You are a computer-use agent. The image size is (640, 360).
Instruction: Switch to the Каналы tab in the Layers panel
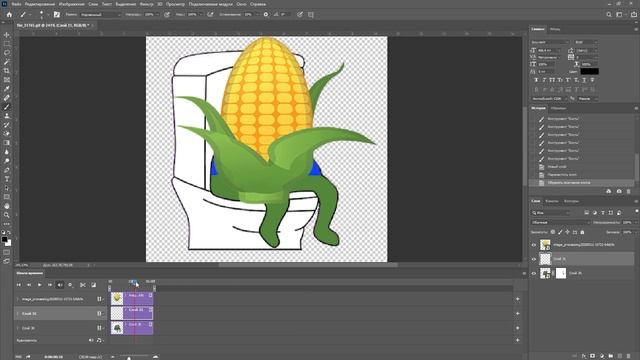[552, 201]
